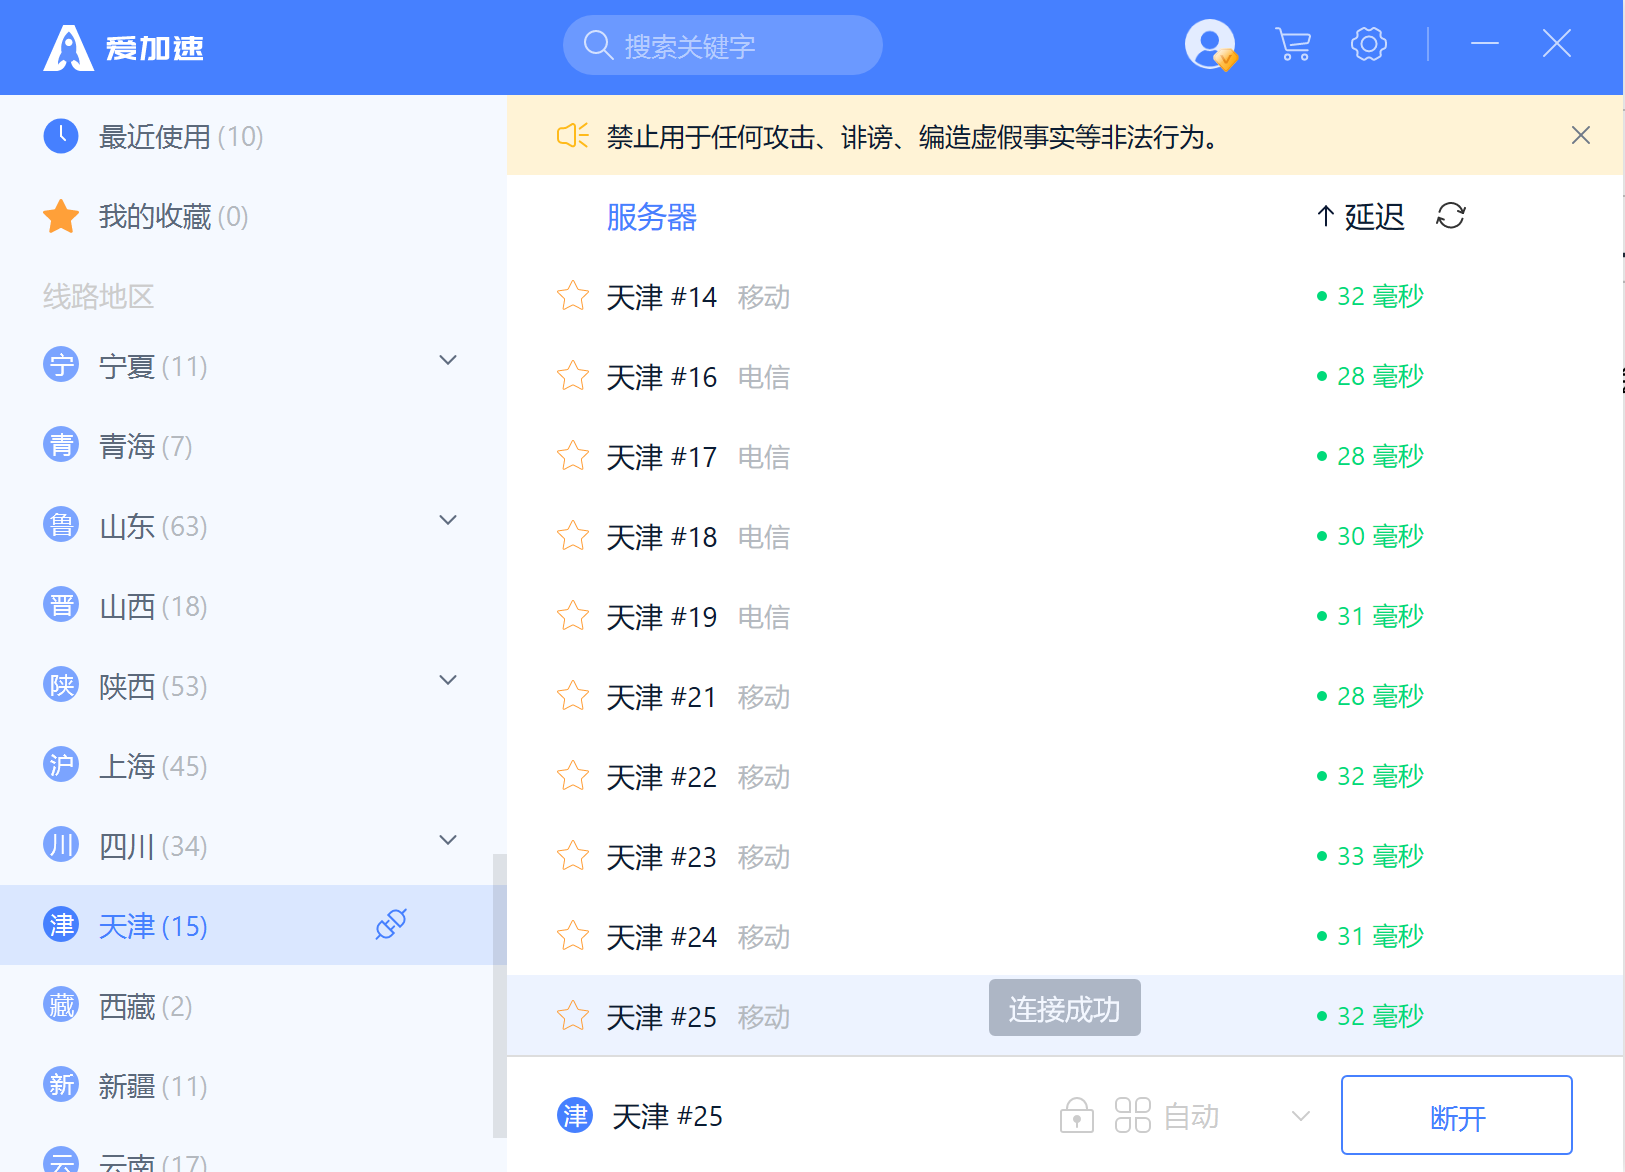Screen dimensions: 1625x1172
Task: Click the 陕 badge icon
Action: pyautogui.click(x=61, y=685)
